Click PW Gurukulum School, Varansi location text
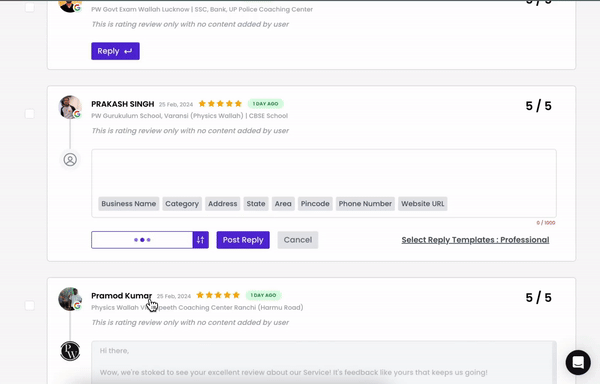This screenshot has width=600, height=384. pyautogui.click(x=189, y=116)
